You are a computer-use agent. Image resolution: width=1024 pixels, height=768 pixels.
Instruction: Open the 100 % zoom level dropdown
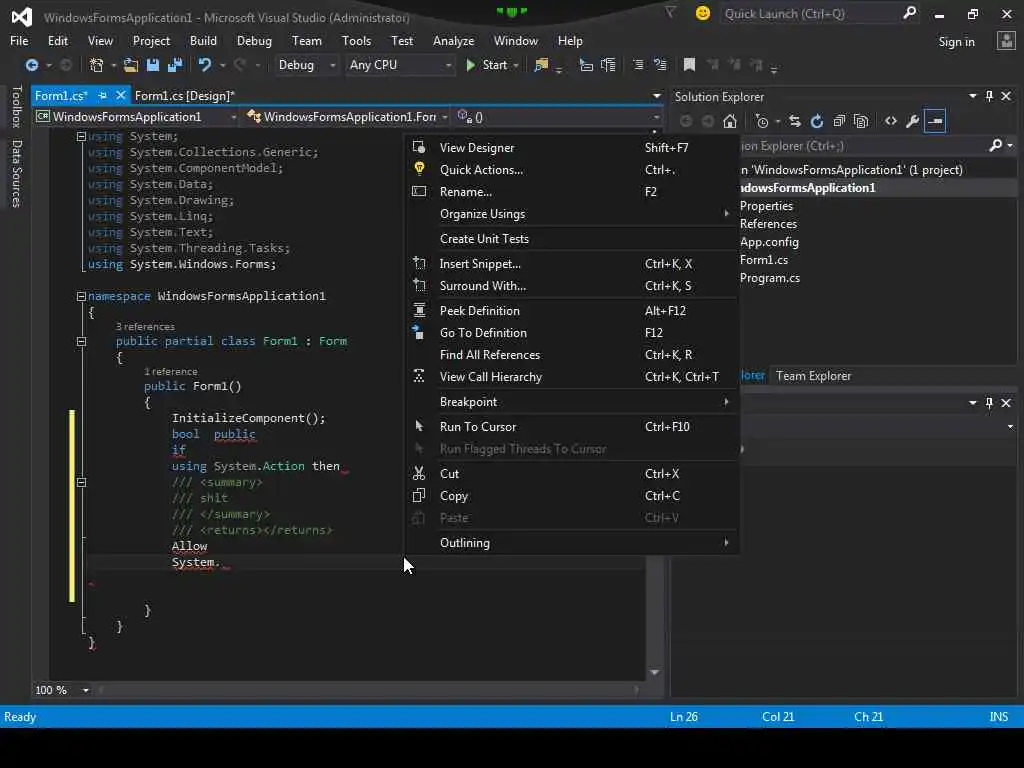[x=86, y=690]
